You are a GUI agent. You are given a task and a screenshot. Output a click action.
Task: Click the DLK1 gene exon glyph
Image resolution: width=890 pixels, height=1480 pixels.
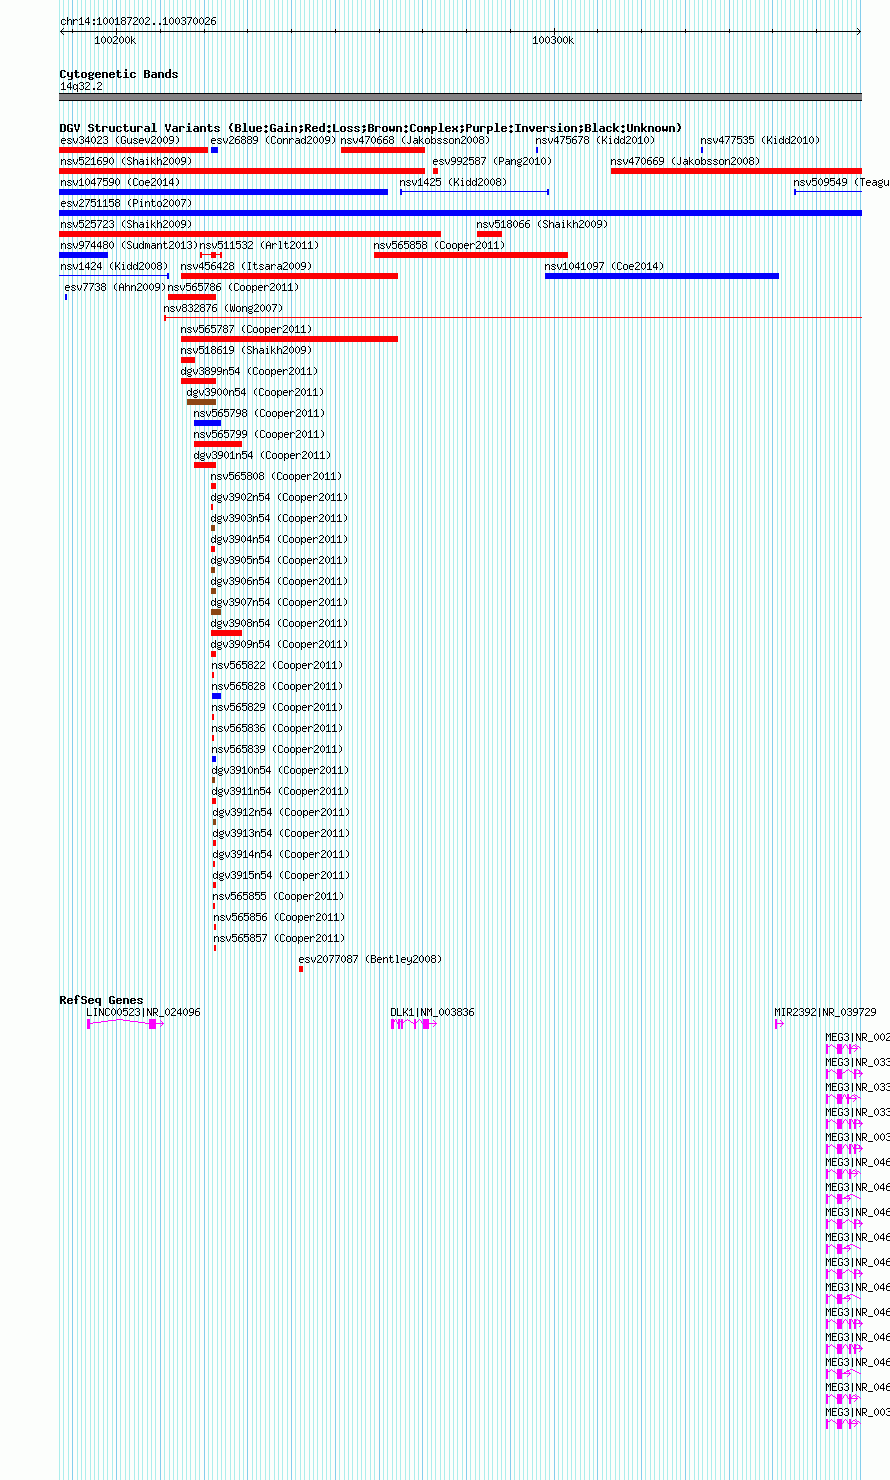(x=413, y=1024)
